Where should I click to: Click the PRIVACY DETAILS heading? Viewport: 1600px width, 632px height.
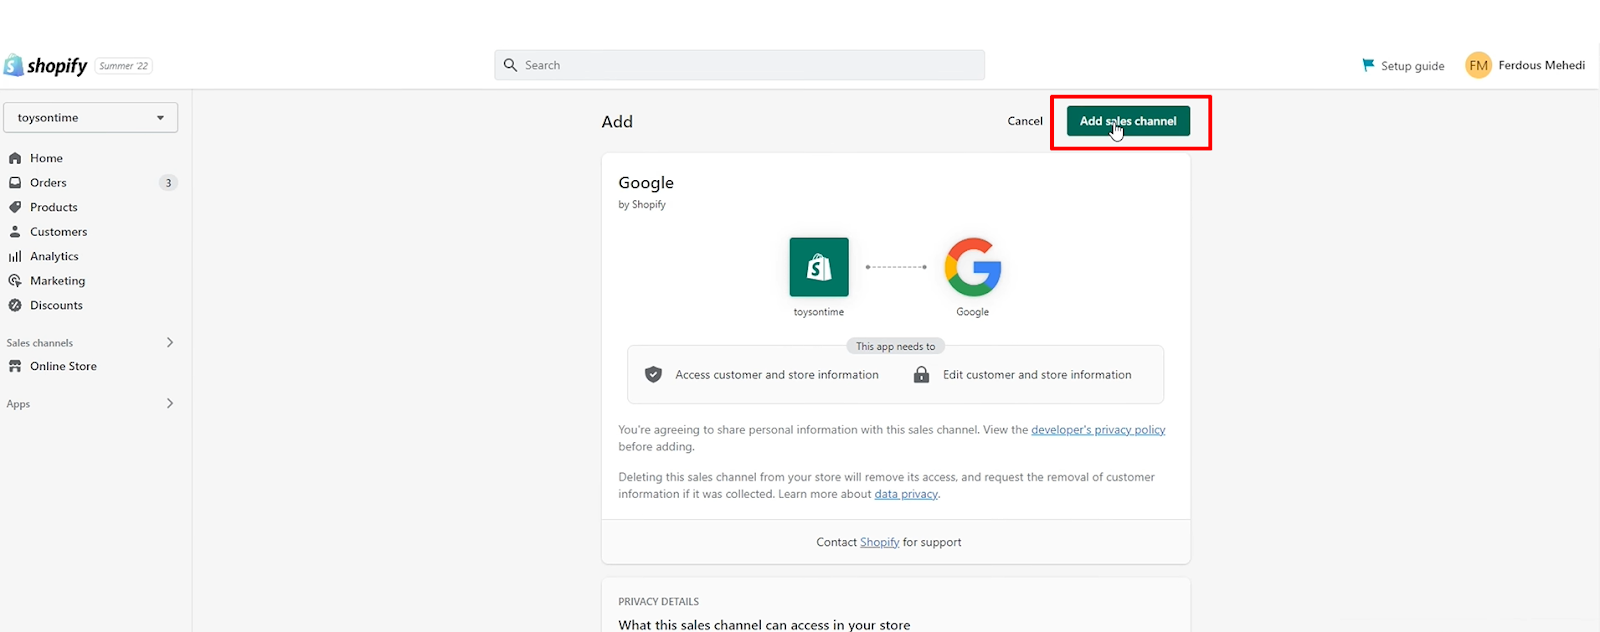658,601
